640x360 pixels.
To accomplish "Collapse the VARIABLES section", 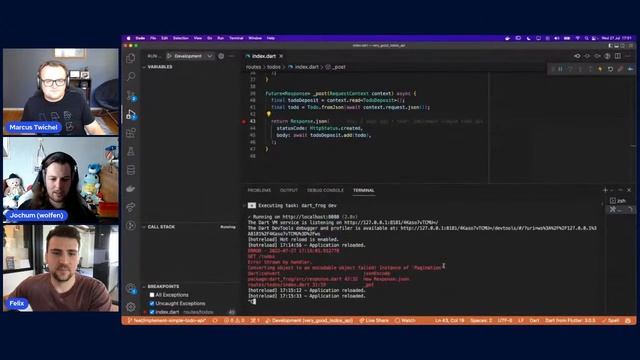I will click(159, 67).
